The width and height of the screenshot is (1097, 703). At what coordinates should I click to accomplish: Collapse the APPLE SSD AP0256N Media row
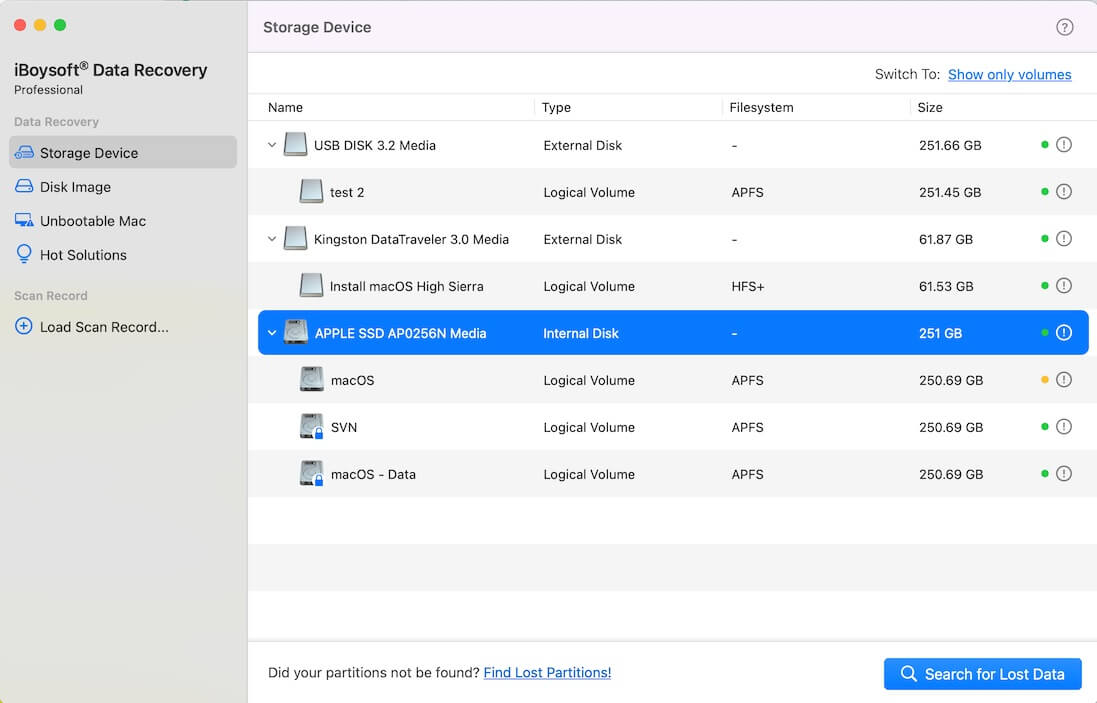272,333
